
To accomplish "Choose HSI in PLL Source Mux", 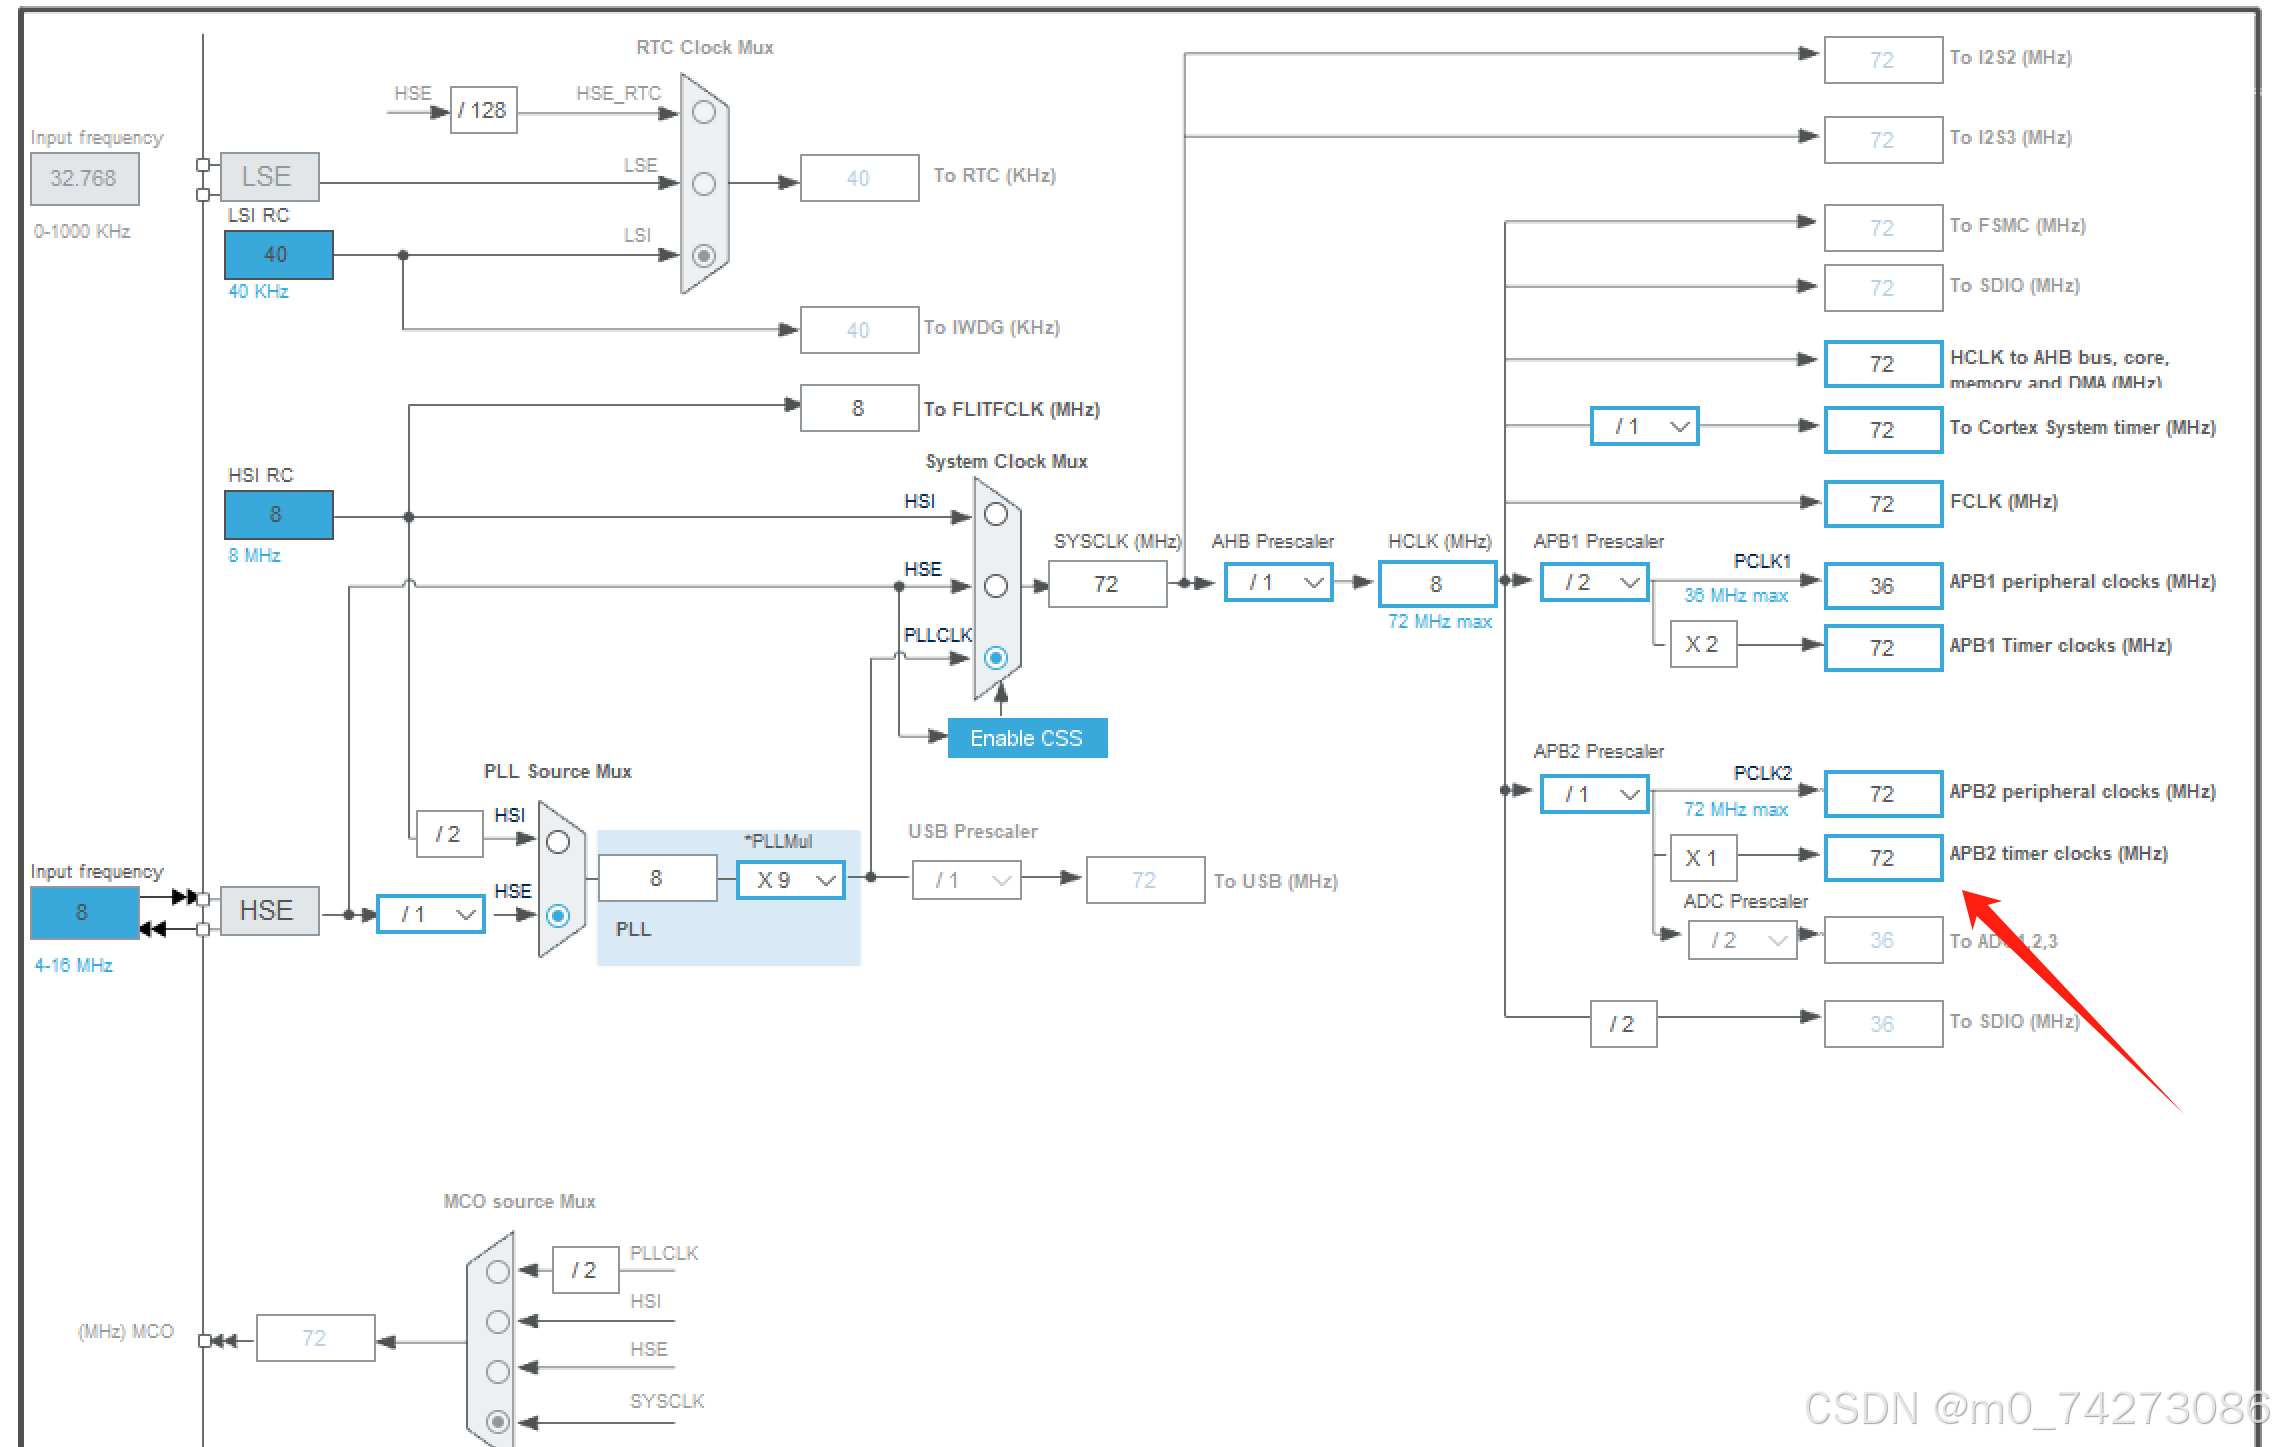I will (x=558, y=842).
